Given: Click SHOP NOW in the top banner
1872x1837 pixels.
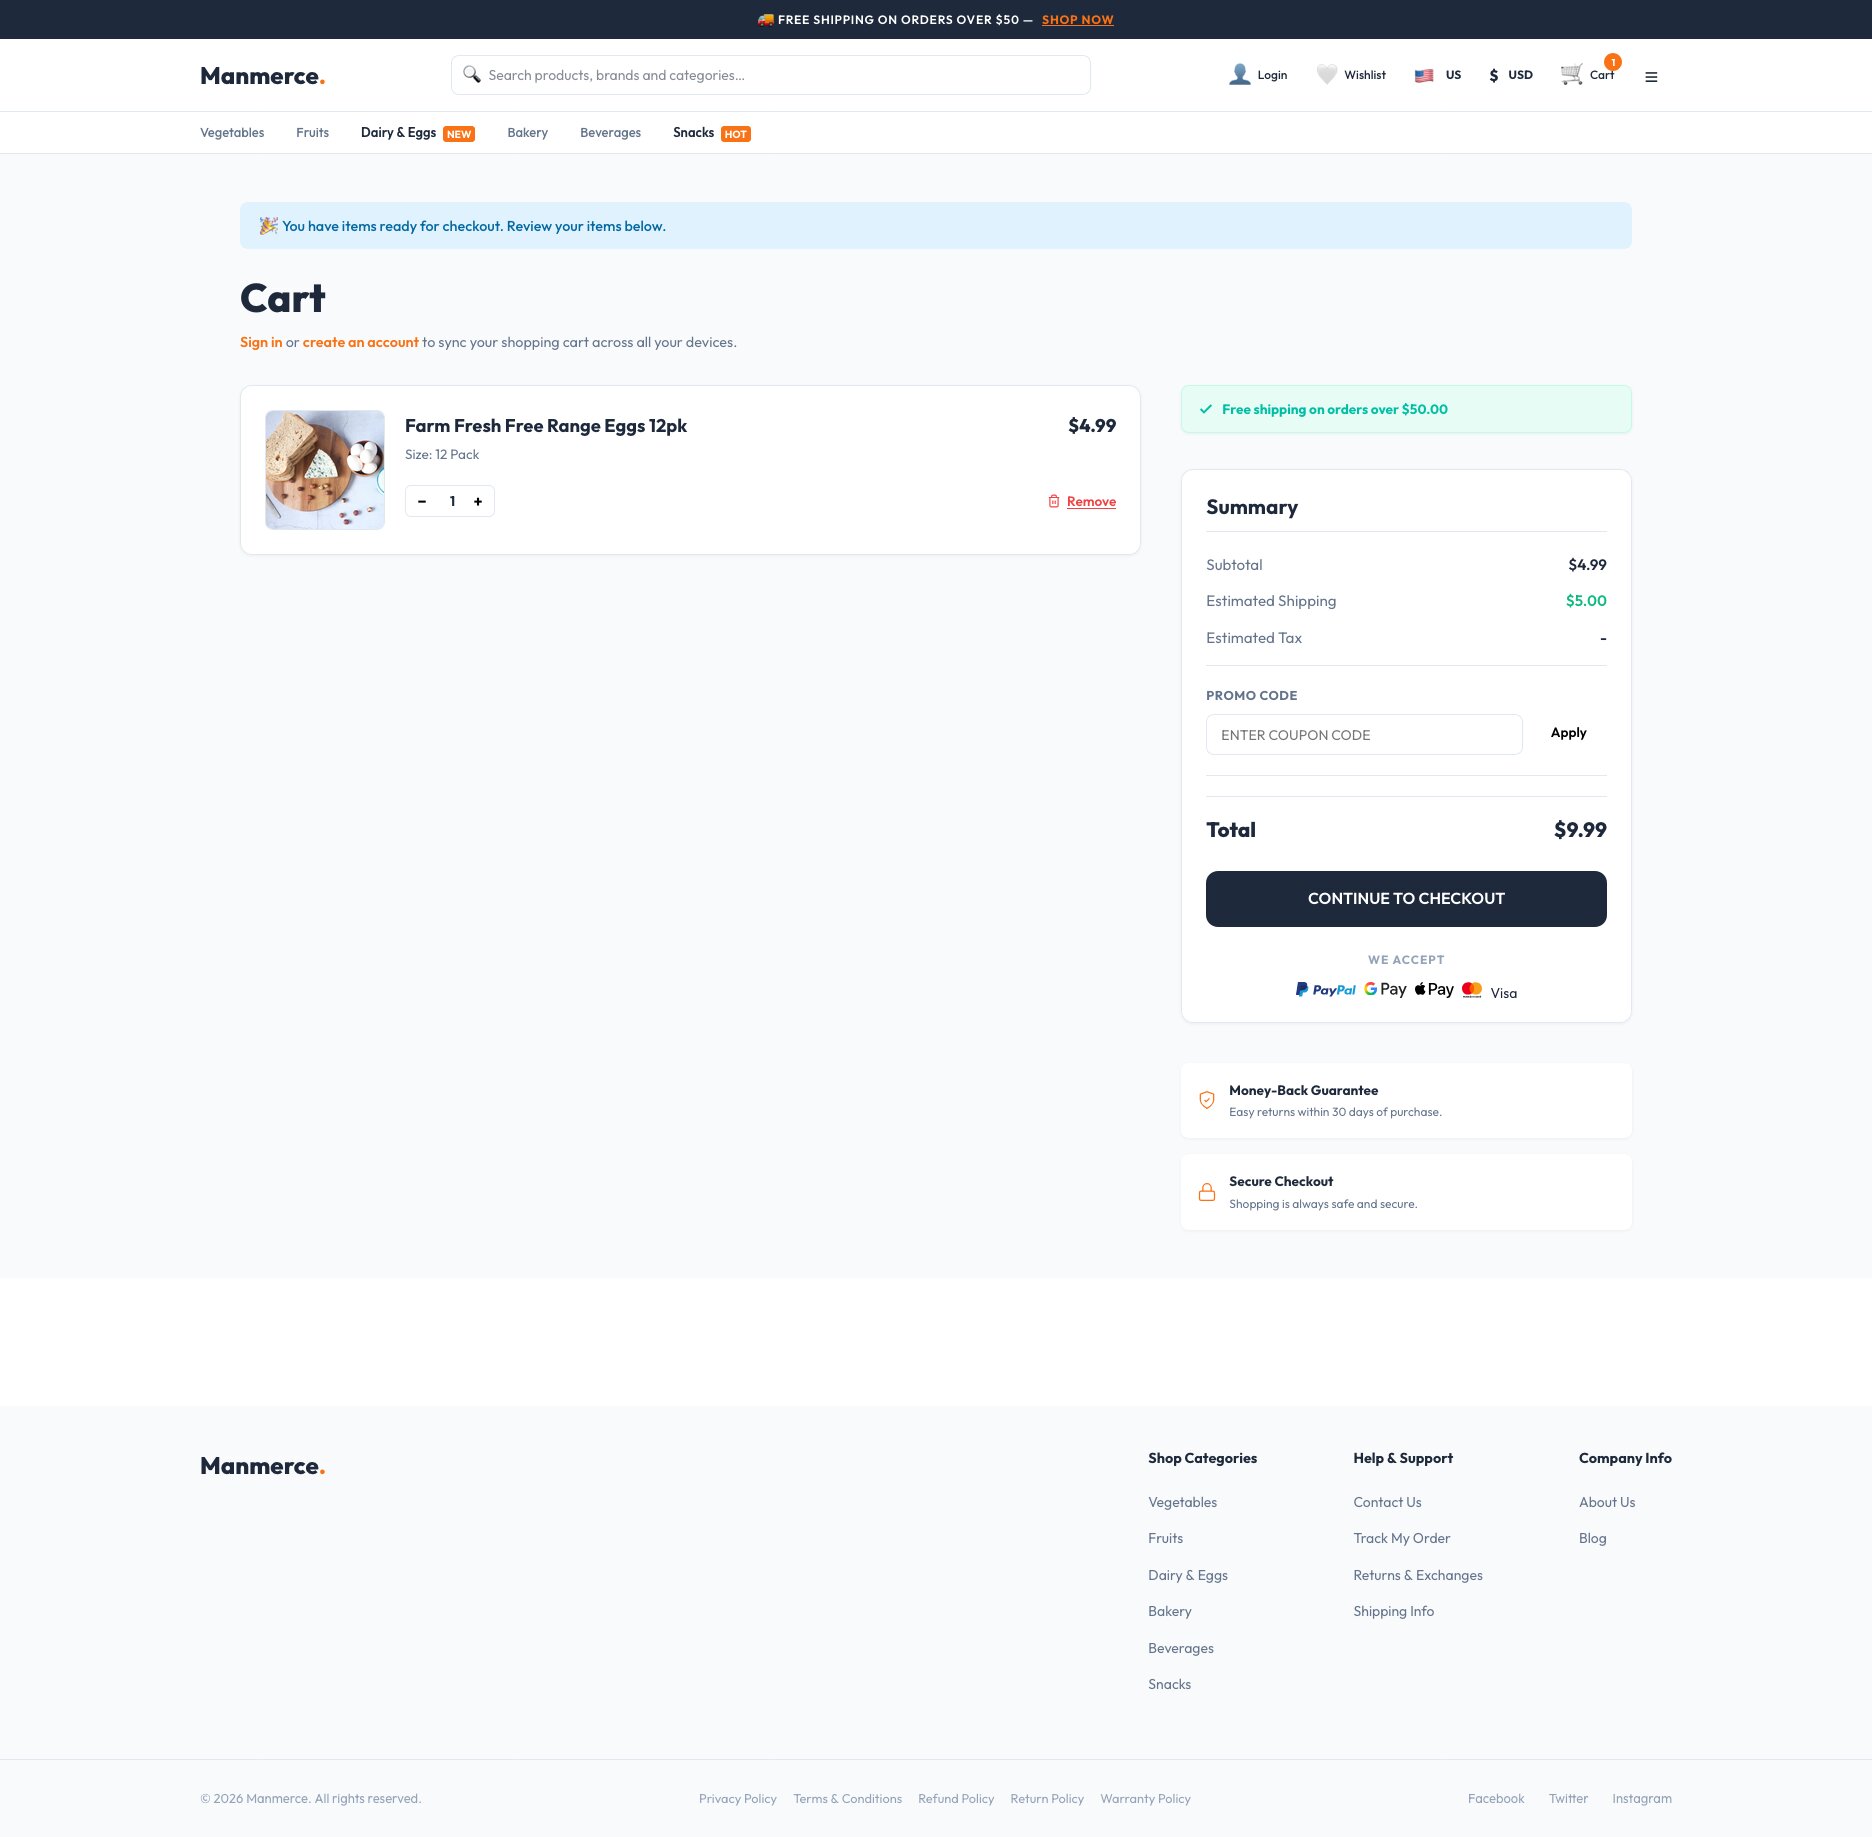Looking at the screenshot, I should pos(1077,20).
